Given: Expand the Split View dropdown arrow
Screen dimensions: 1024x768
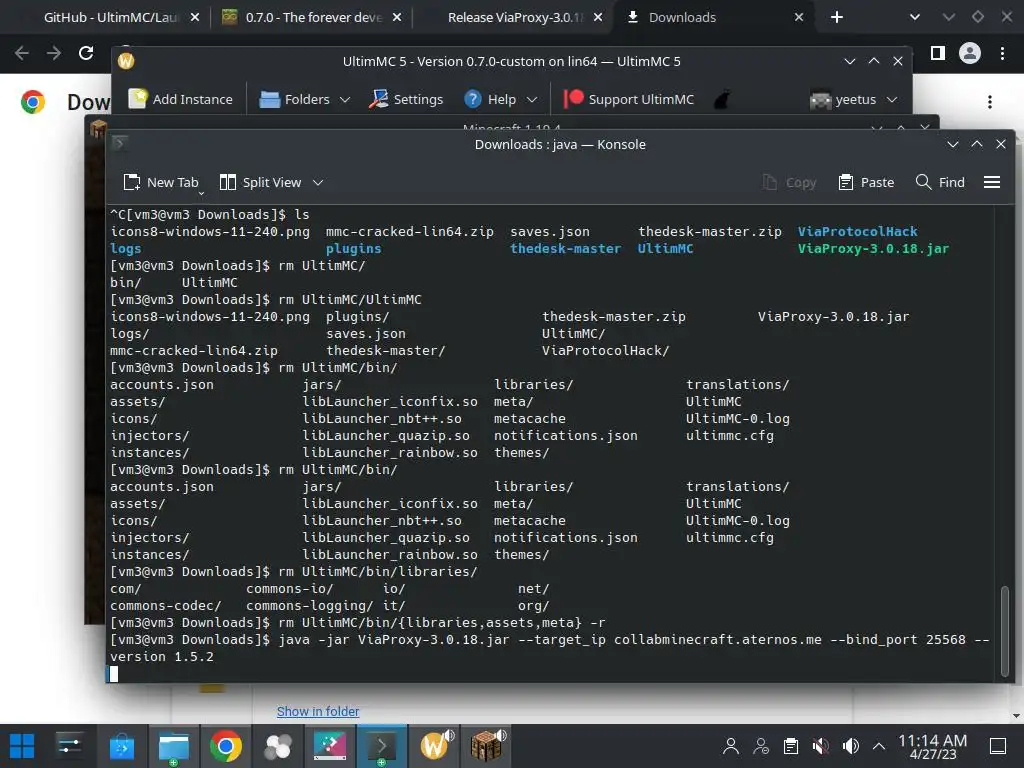Looking at the screenshot, I should pyautogui.click(x=318, y=183).
